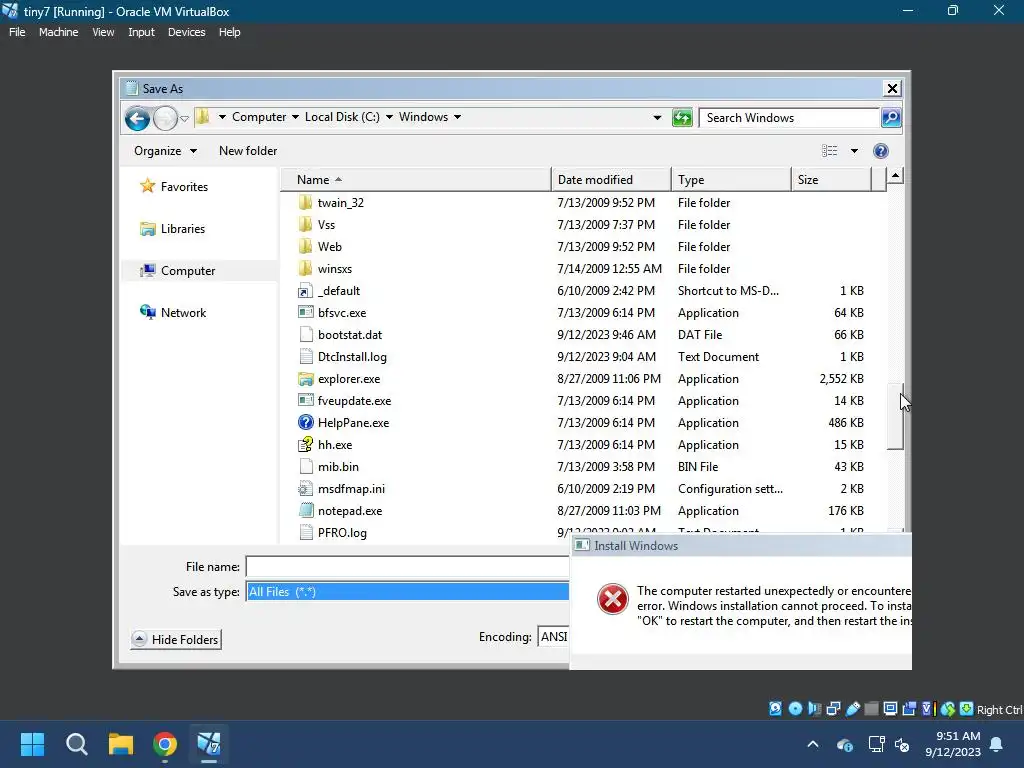Click the back arrow in Save As dialog
1024x768 pixels.
(137, 118)
